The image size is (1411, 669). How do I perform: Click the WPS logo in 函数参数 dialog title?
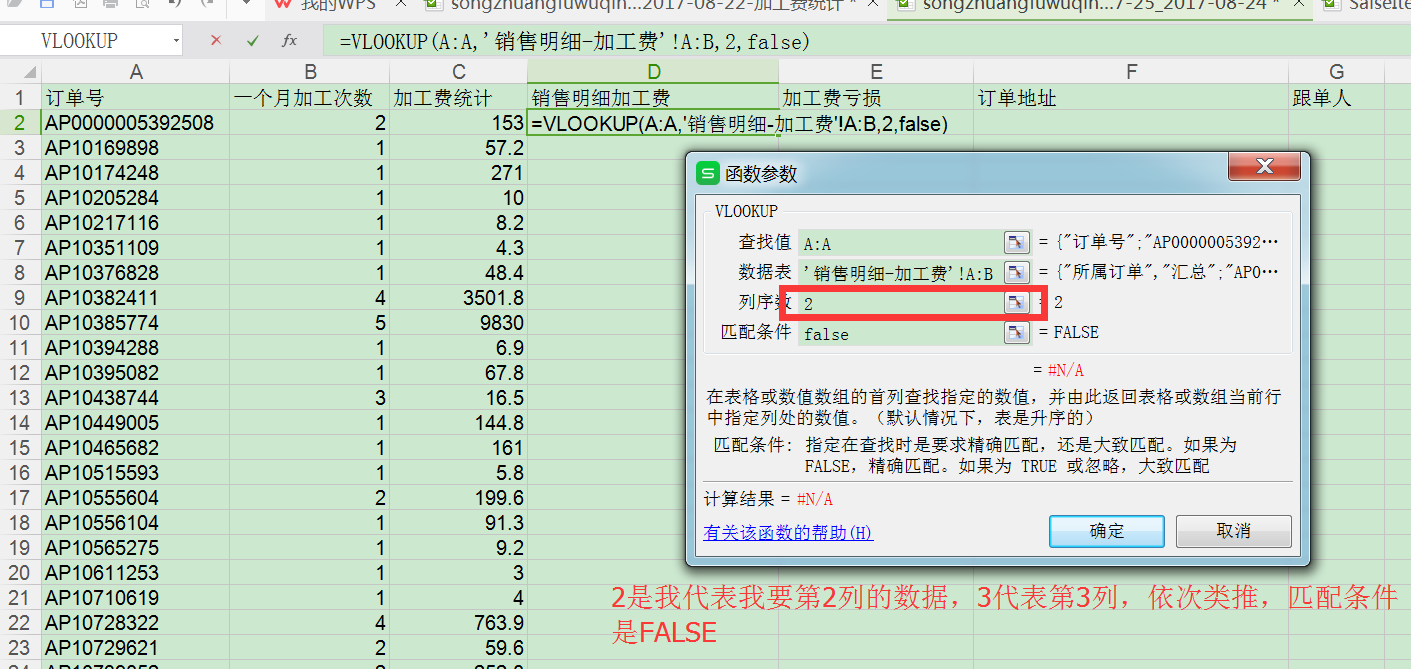pos(708,173)
